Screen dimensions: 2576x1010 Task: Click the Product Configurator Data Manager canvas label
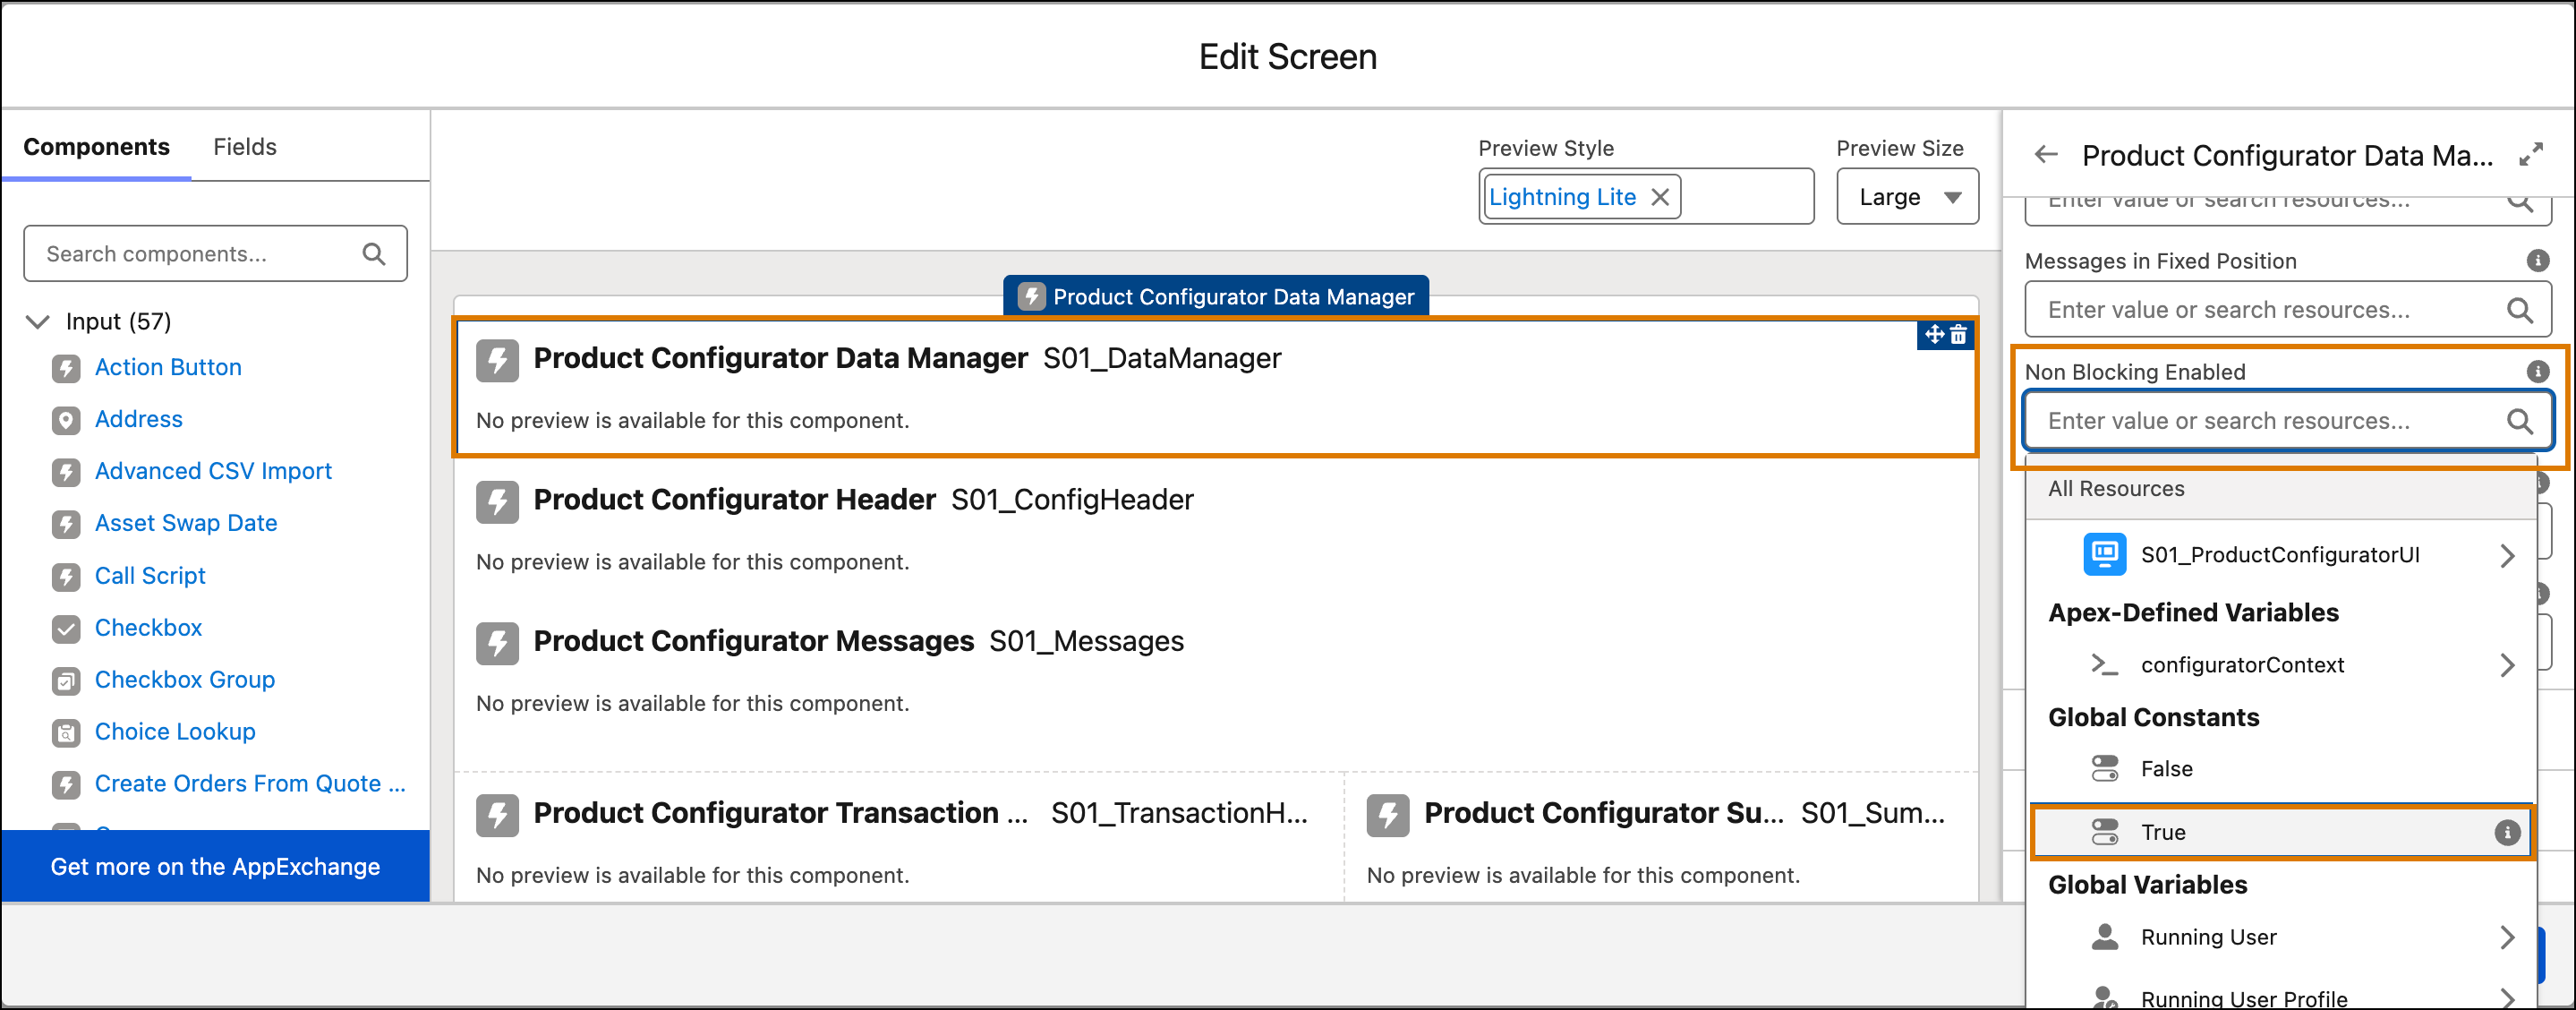(1216, 296)
